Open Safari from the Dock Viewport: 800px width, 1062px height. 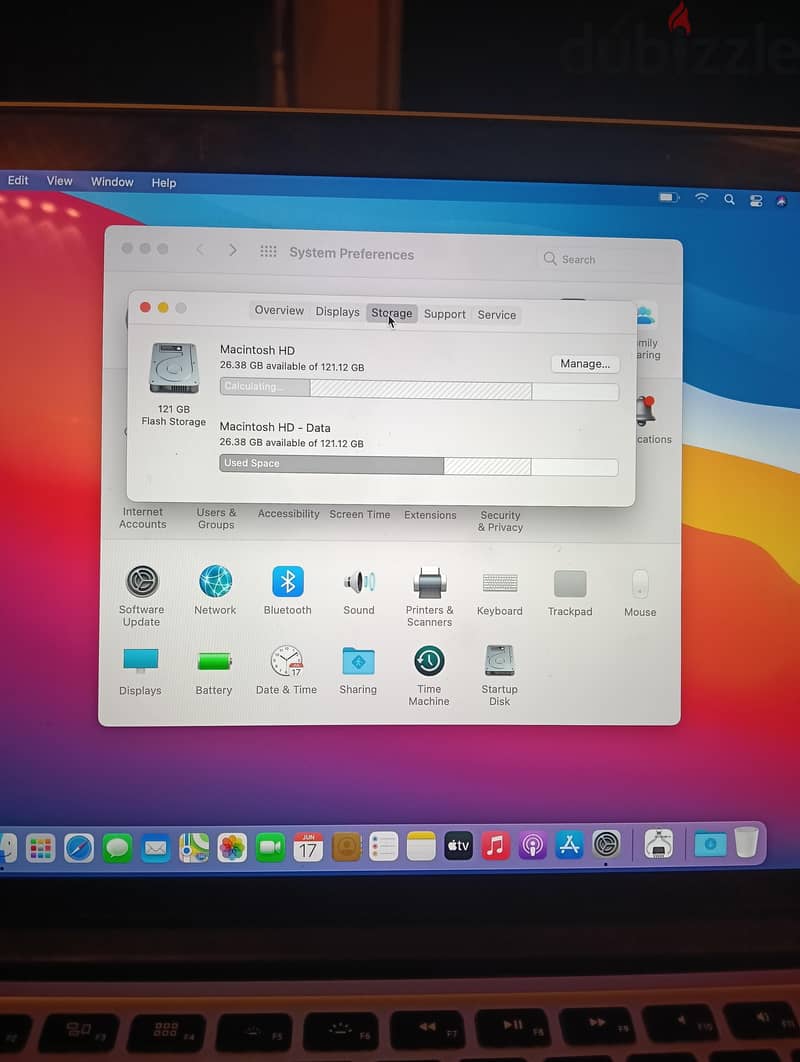79,847
